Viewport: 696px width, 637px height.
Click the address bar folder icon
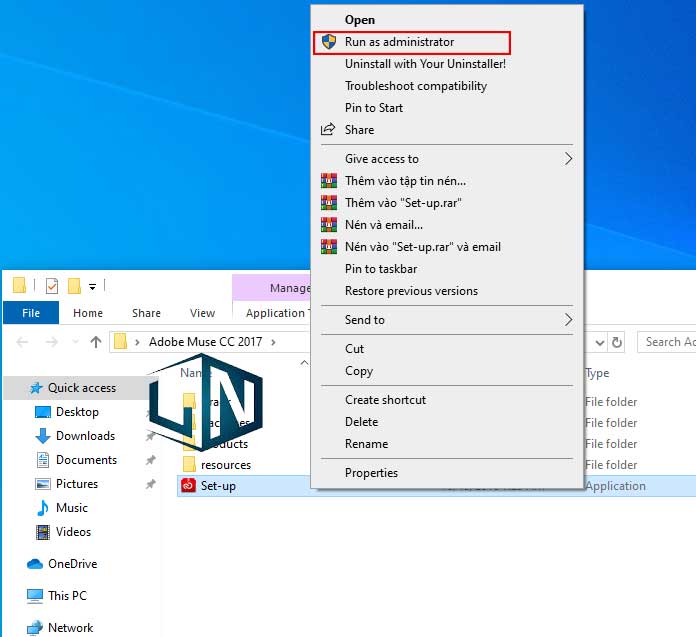(120, 342)
